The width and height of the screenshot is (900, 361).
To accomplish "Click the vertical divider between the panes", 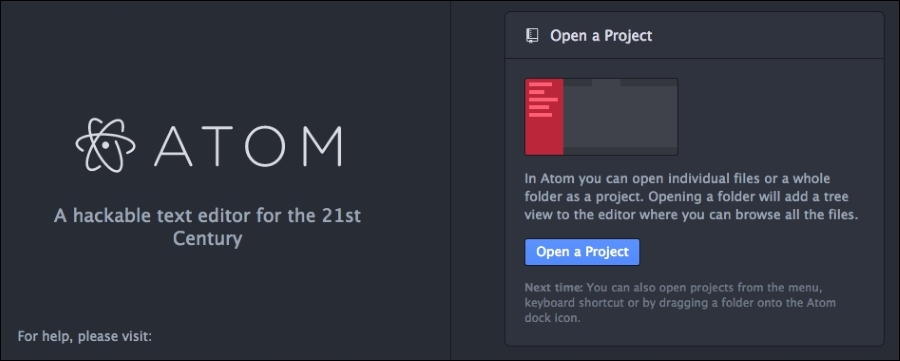I will point(451,180).
